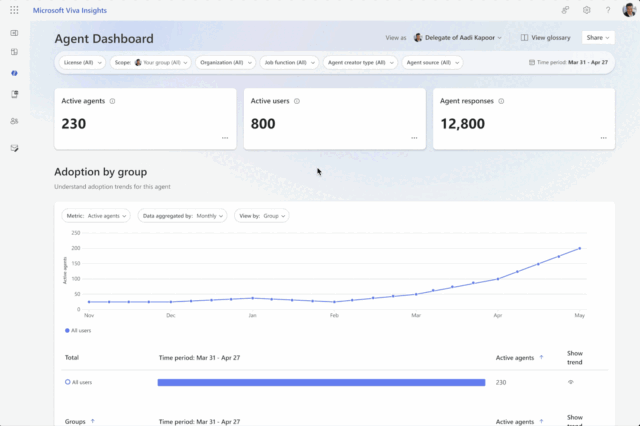Click the link icon in top bar
The image size is (640, 426).
pos(567,10)
